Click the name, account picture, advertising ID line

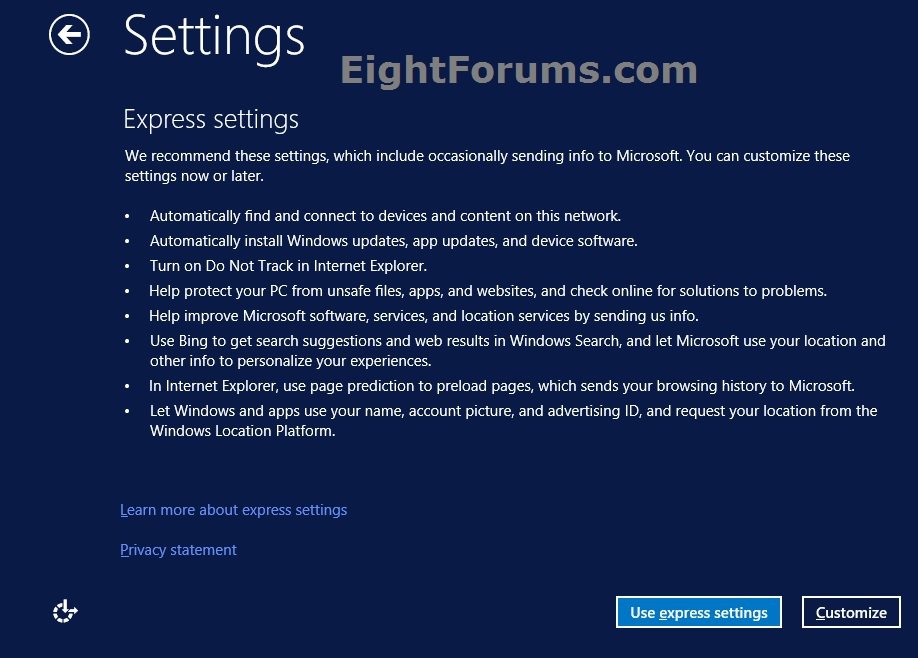513,421
